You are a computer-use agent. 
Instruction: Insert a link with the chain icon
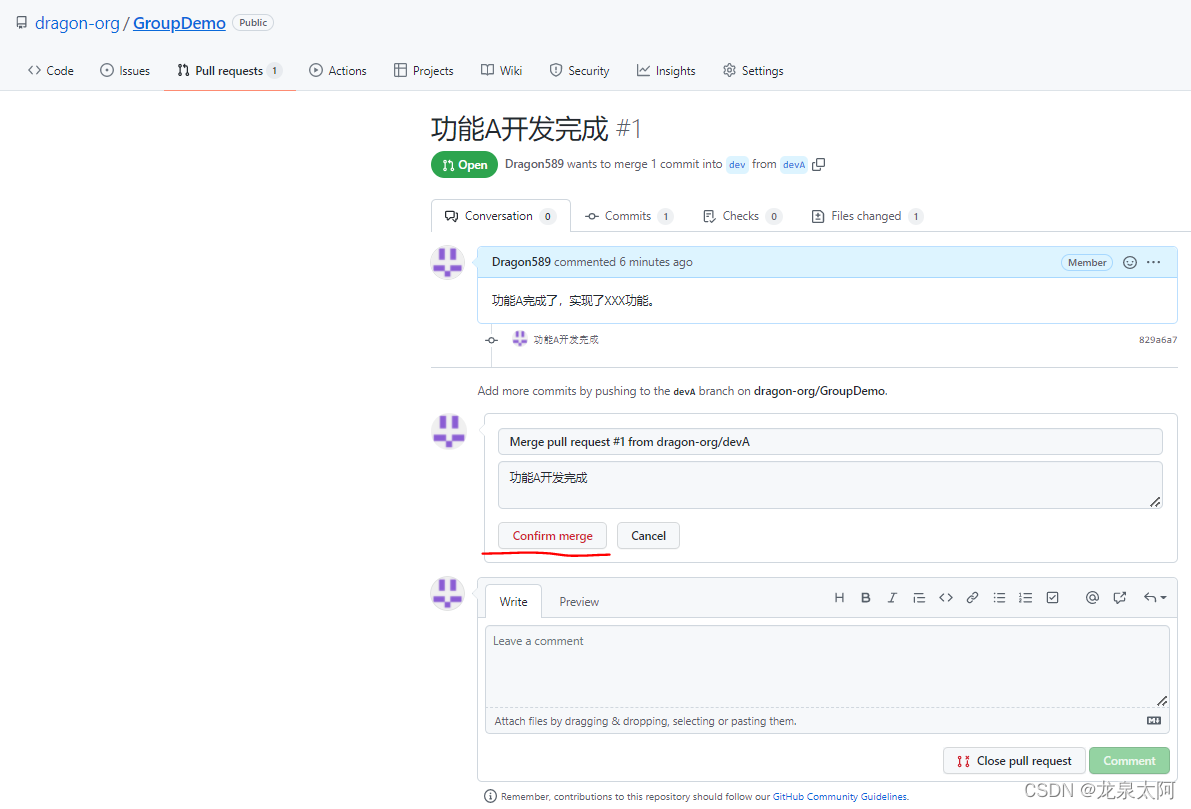(972, 598)
